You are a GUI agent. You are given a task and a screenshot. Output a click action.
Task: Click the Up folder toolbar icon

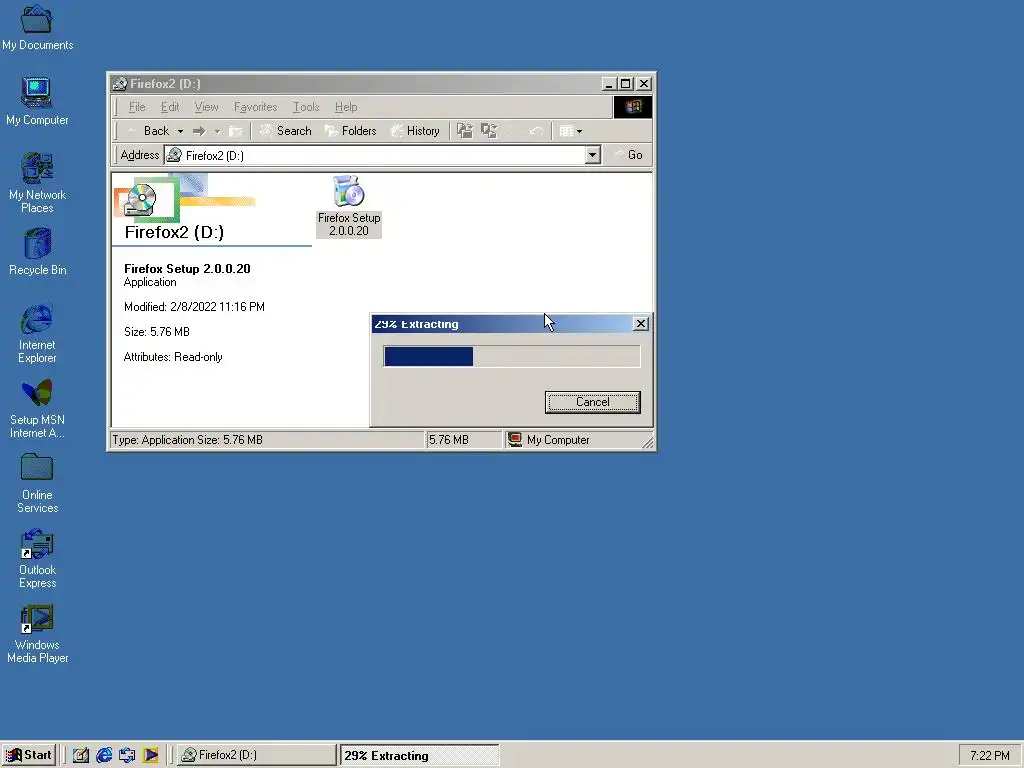235,131
